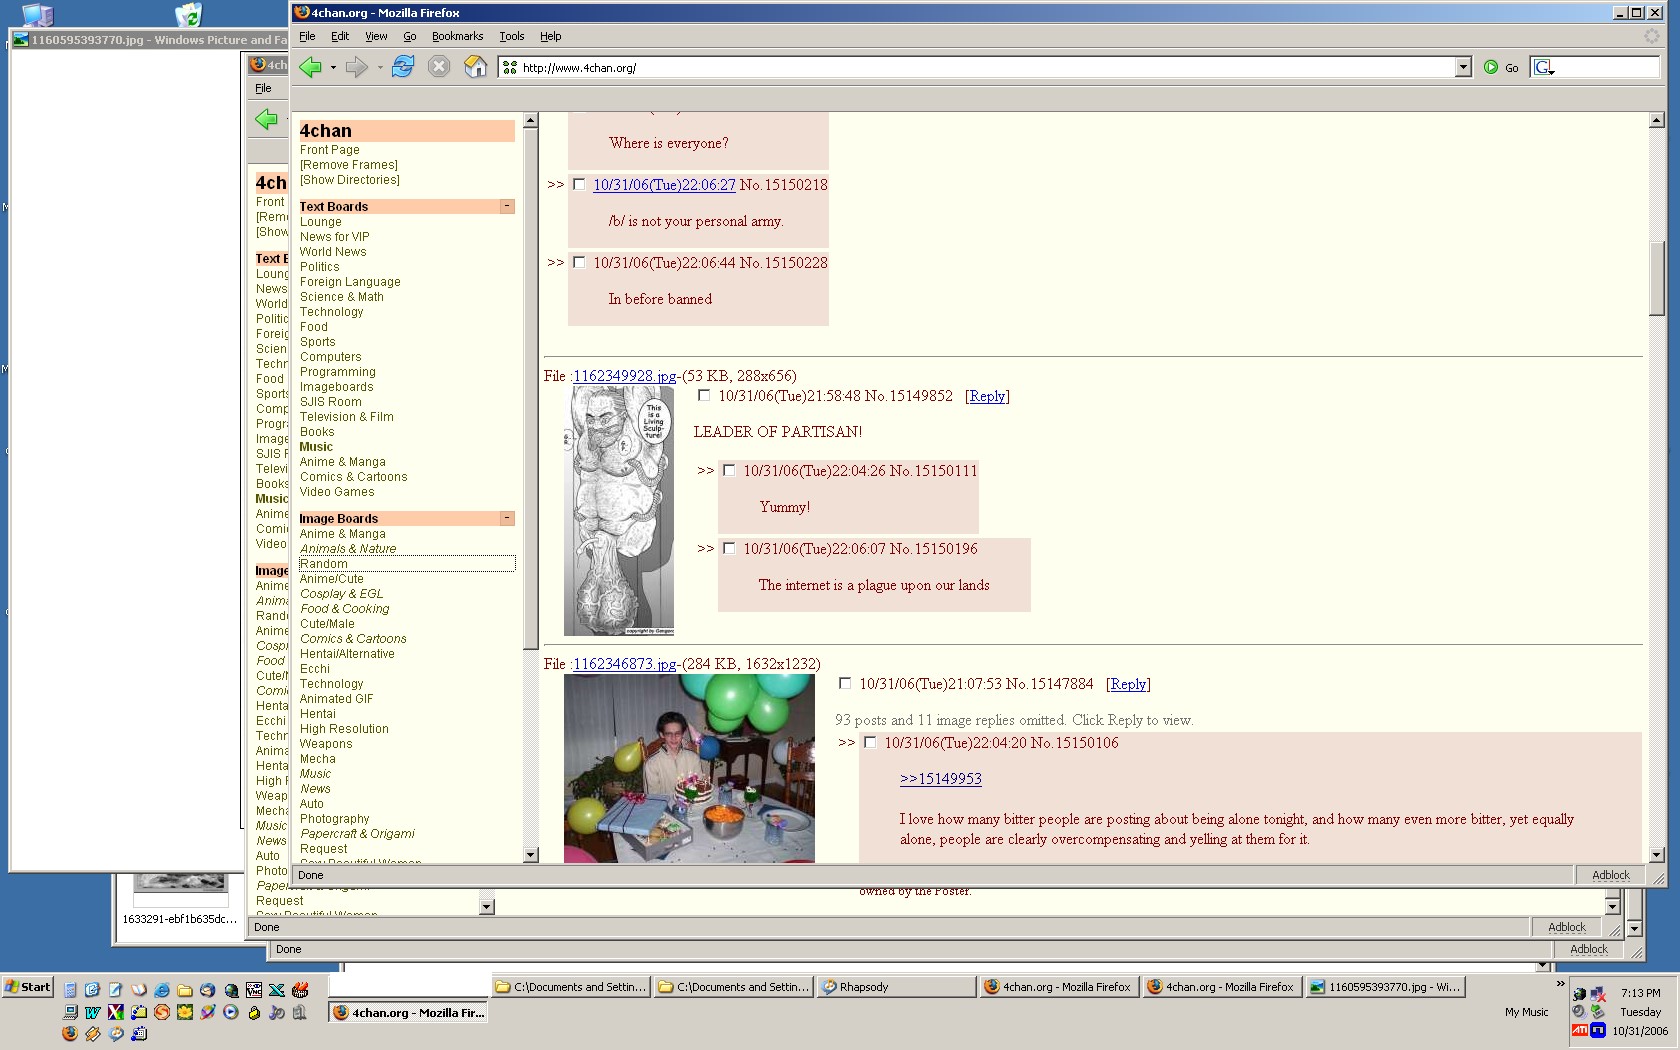Check the box for post No.15149852
This screenshot has width=1680, height=1050.
point(704,395)
